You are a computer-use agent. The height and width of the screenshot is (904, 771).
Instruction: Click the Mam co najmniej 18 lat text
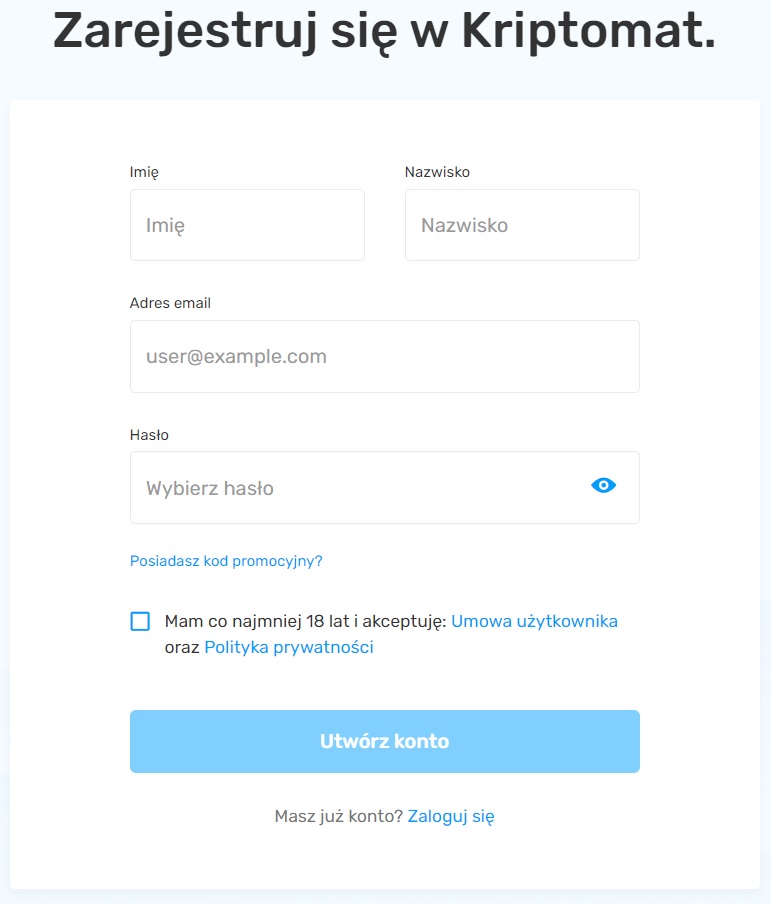click(x=250, y=621)
